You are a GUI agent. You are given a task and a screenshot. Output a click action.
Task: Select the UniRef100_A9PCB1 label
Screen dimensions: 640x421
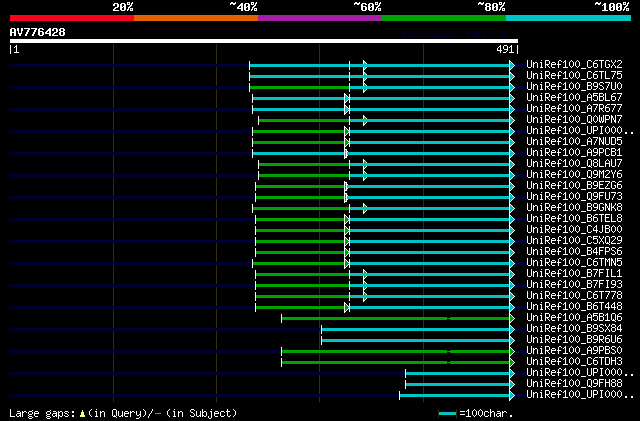574,153
